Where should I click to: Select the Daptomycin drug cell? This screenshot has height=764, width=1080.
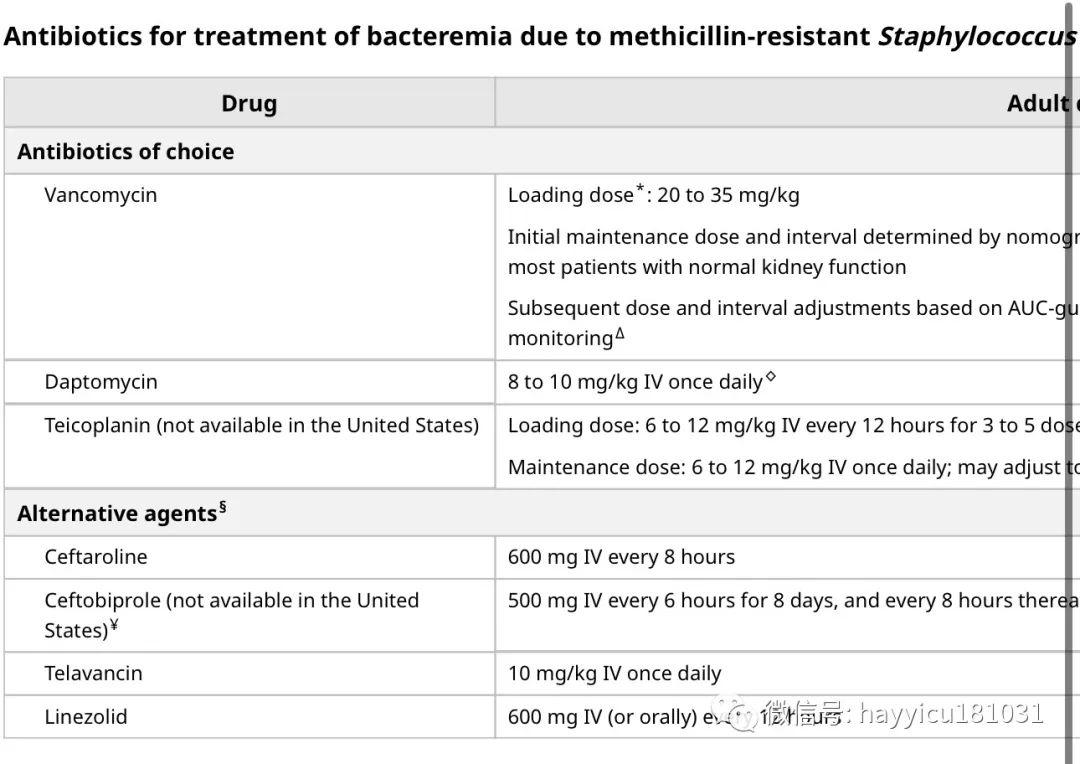[249, 382]
